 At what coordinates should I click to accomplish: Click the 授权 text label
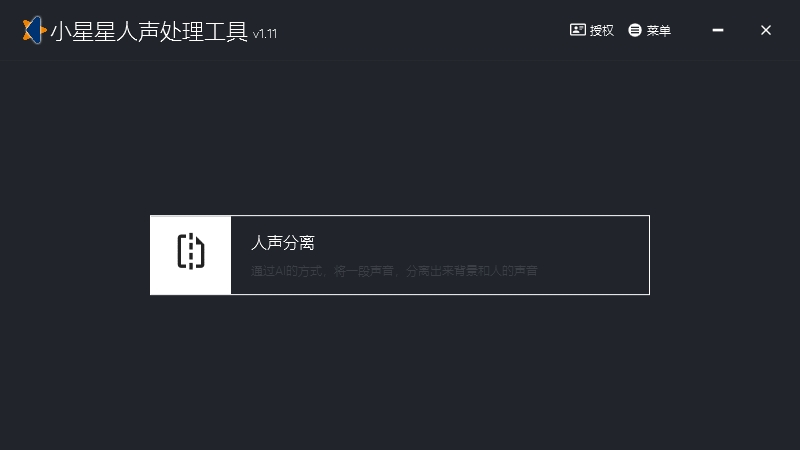[602, 31]
